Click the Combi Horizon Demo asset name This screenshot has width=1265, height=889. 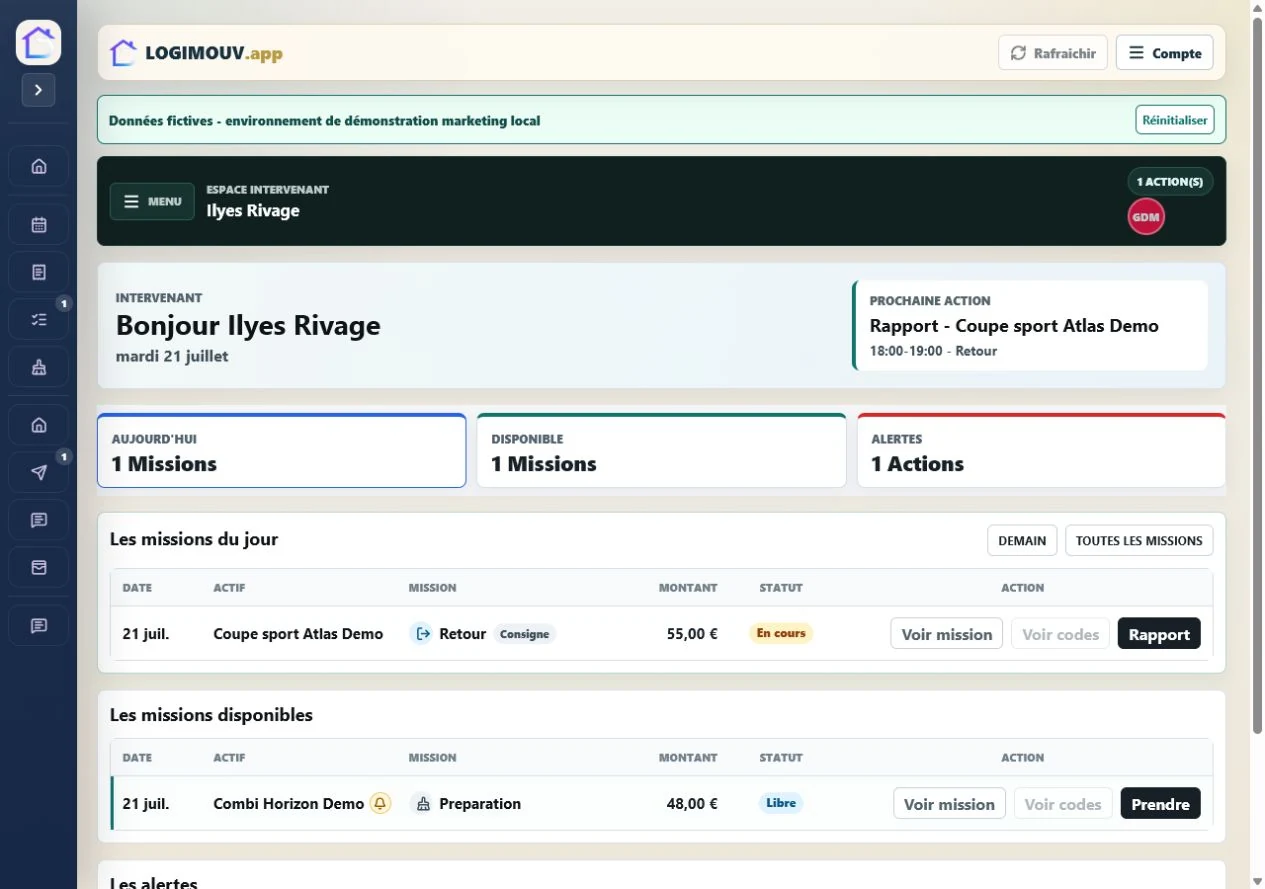289,804
